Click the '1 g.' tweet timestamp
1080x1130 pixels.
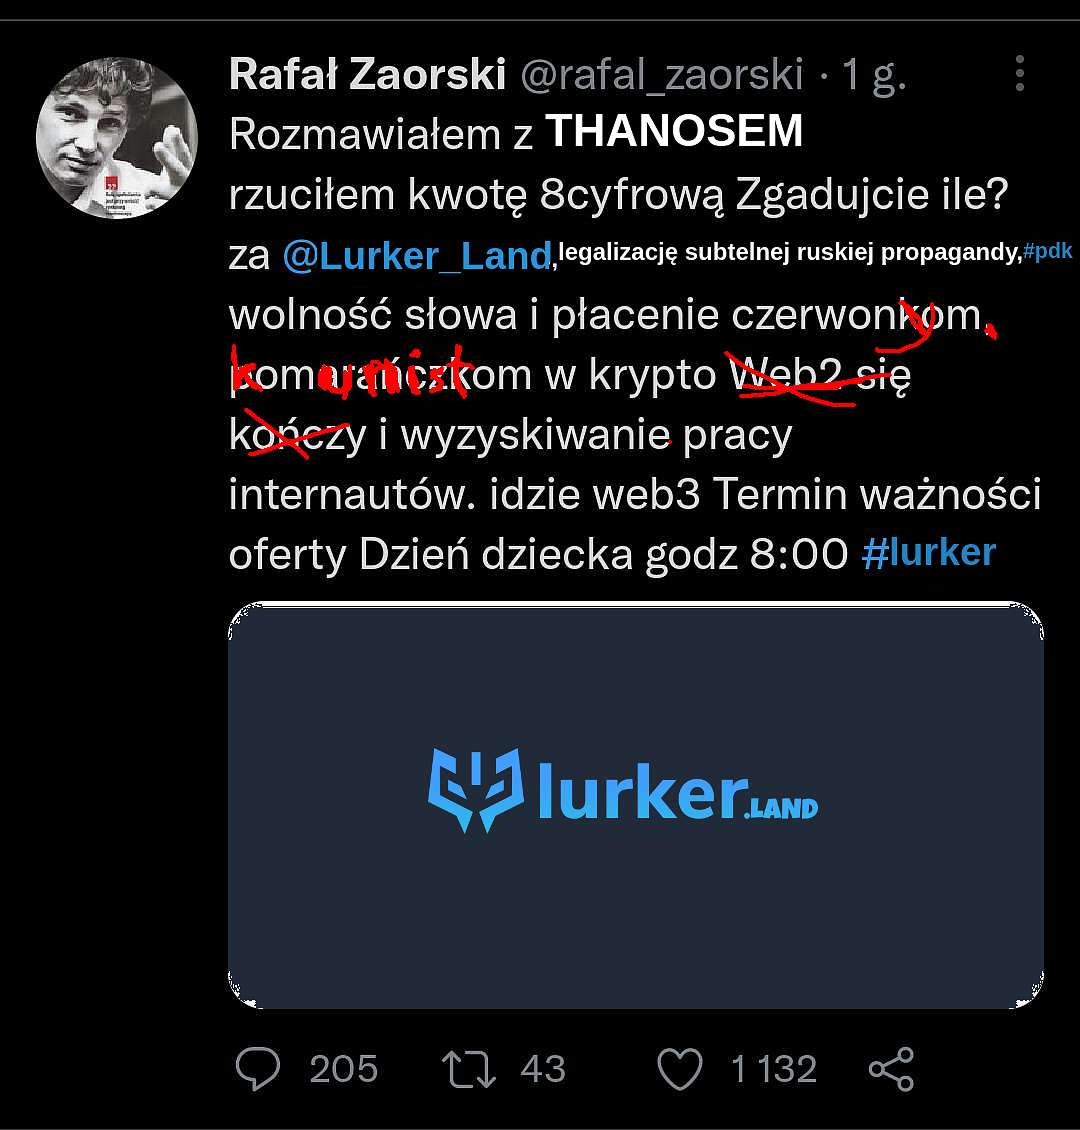tap(873, 75)
